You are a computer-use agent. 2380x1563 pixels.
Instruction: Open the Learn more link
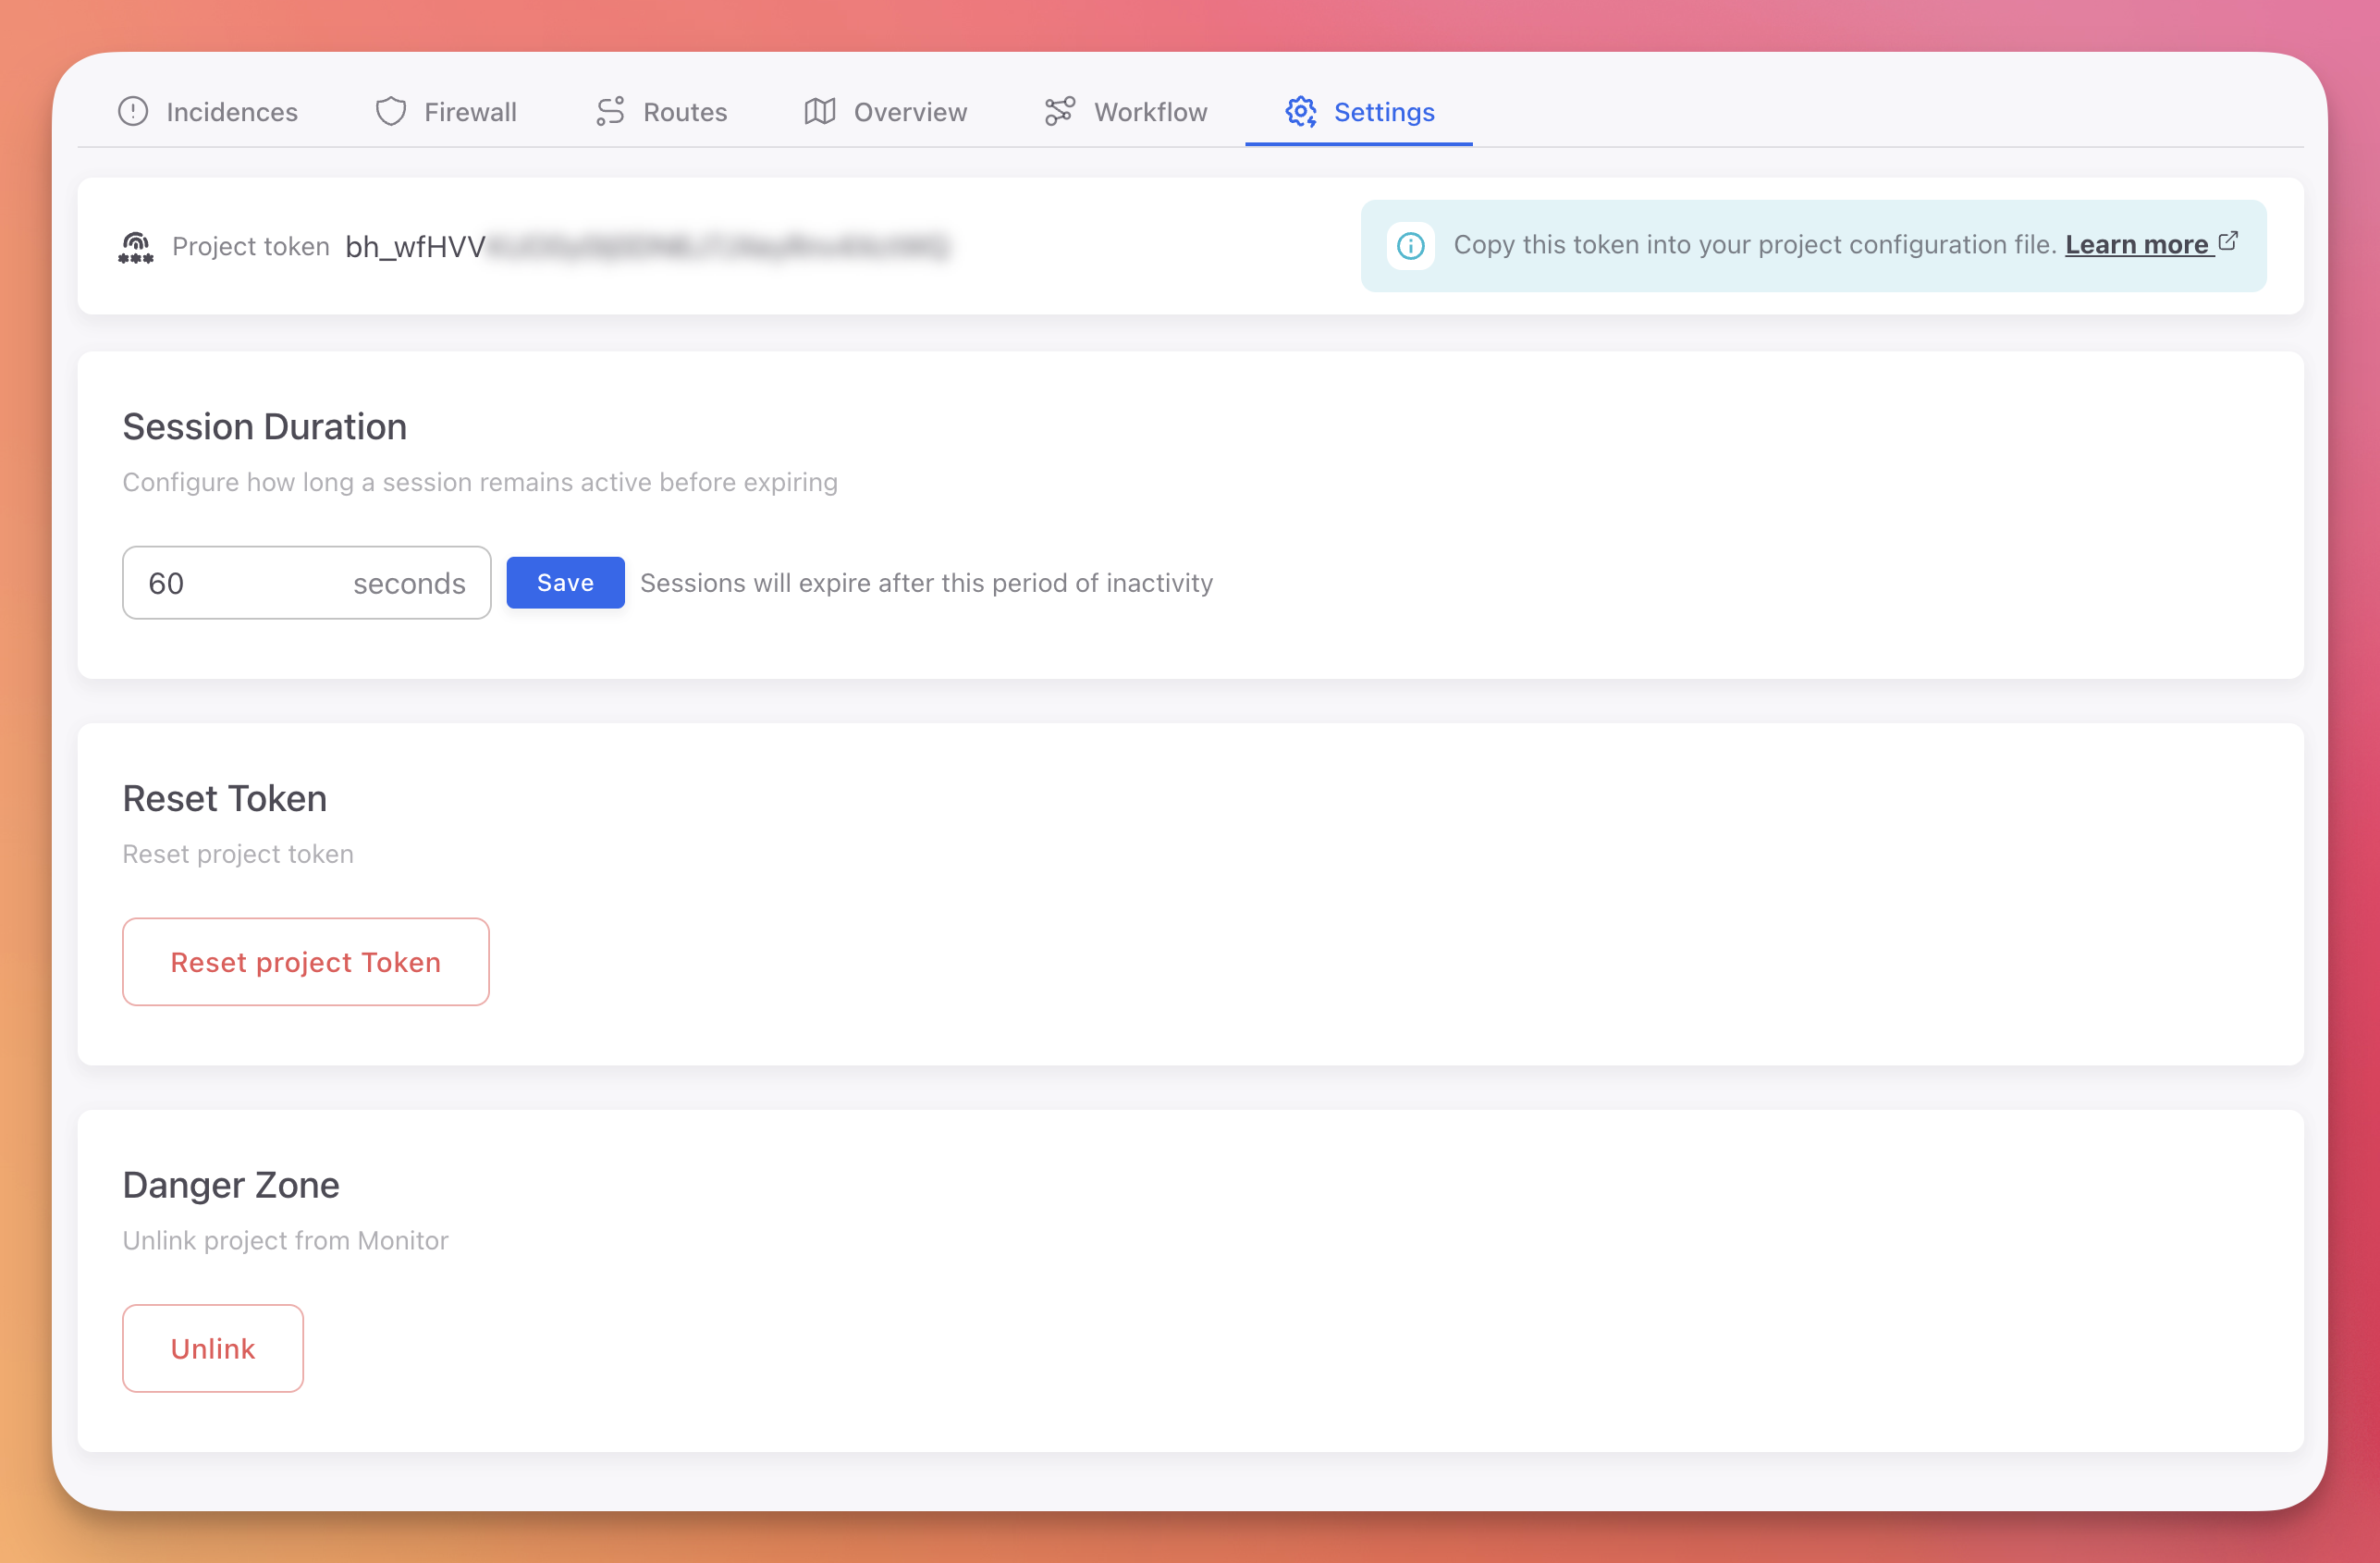(2138, 244)
